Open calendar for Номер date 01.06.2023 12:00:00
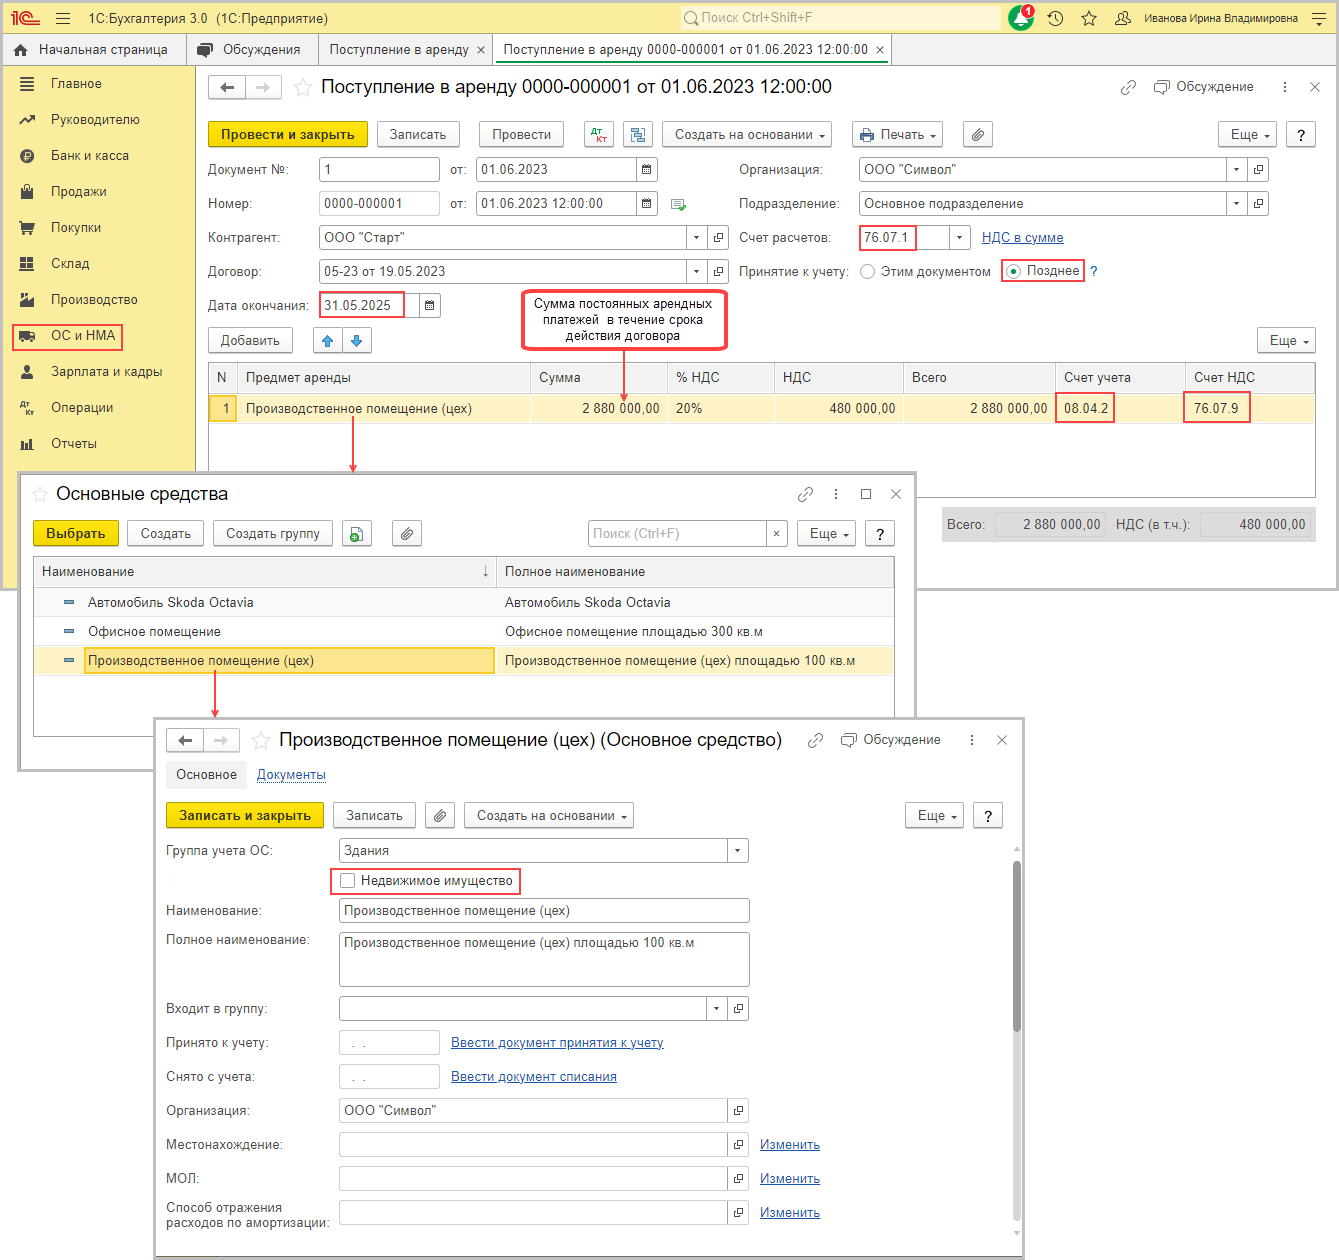This screenshot has width=1339, height=1260. pos(647,204)
